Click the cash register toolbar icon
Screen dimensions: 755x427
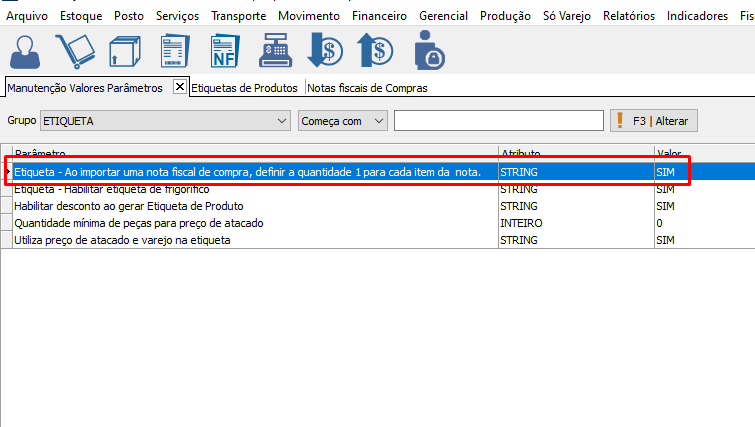click(x=274, y=51)
